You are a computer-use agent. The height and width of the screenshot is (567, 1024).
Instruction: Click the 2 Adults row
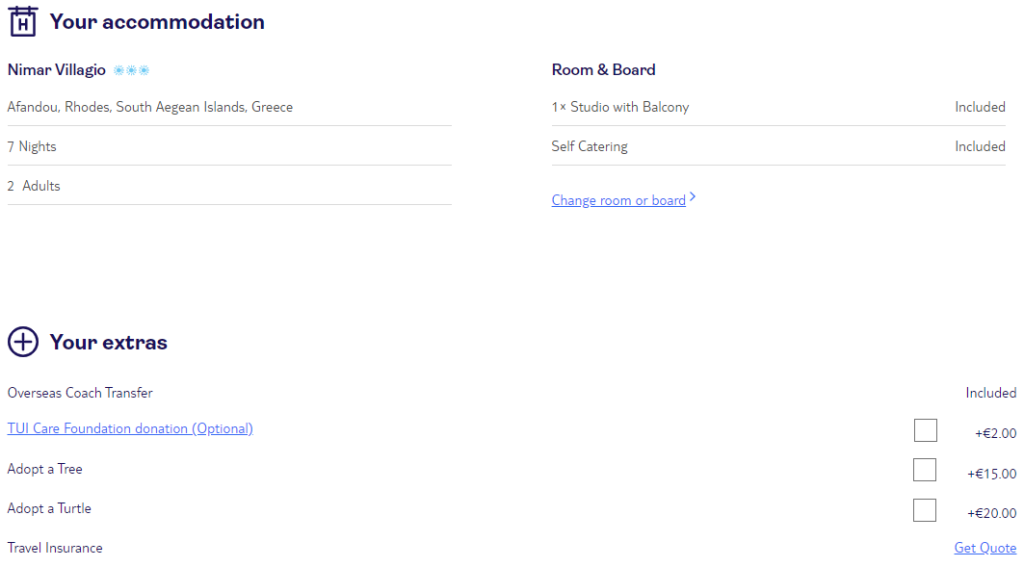pyautogui.click(x=229, y=186)
